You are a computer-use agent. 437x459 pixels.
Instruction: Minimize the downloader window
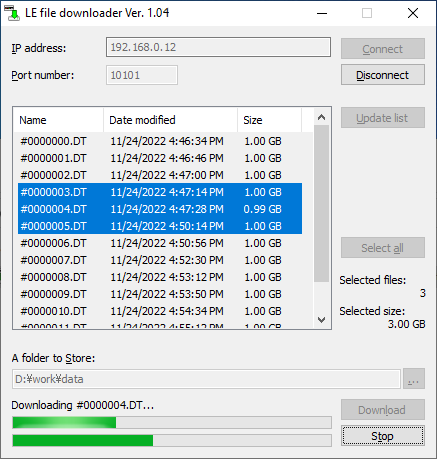point(322,13)
